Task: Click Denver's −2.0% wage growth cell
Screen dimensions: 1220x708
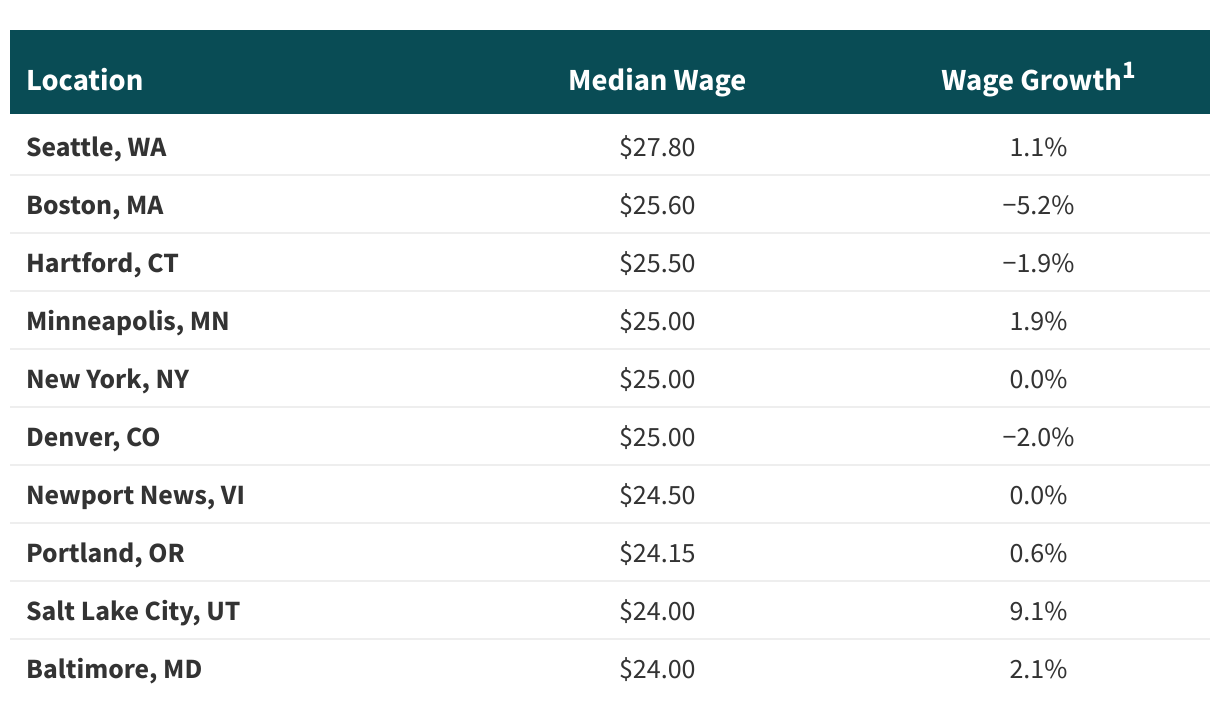Action: 1038,437
